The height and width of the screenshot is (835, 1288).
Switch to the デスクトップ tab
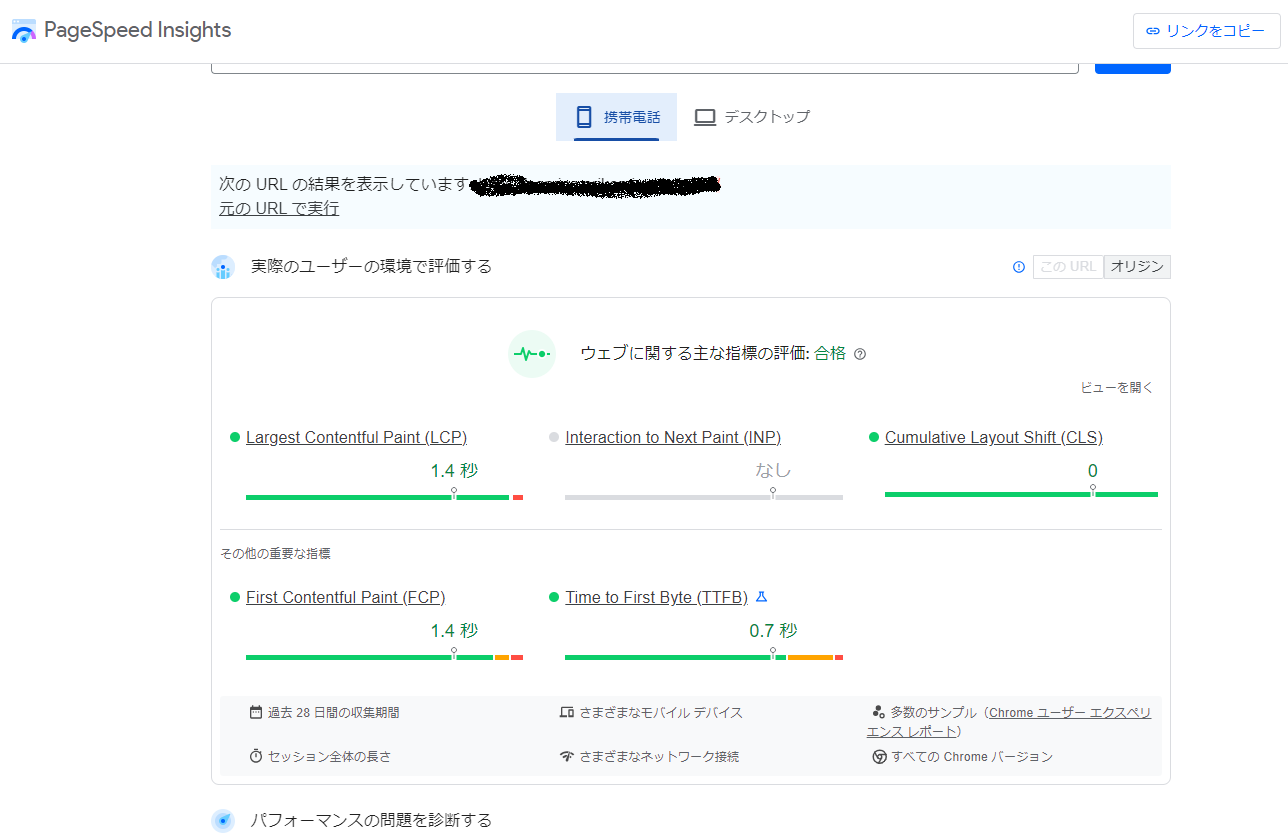pos(752,117)
